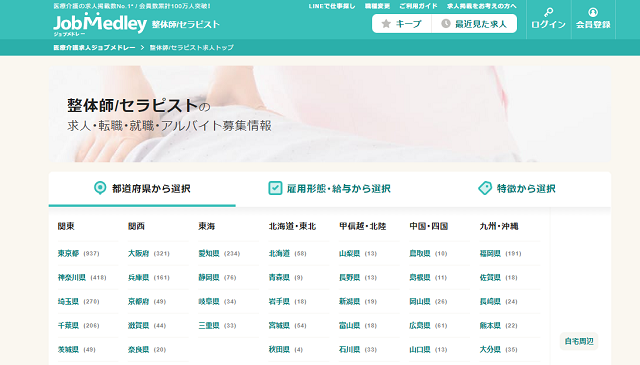Click the 整体師/セラピスト求人トップ breadcrumb

tap(191, 48)
